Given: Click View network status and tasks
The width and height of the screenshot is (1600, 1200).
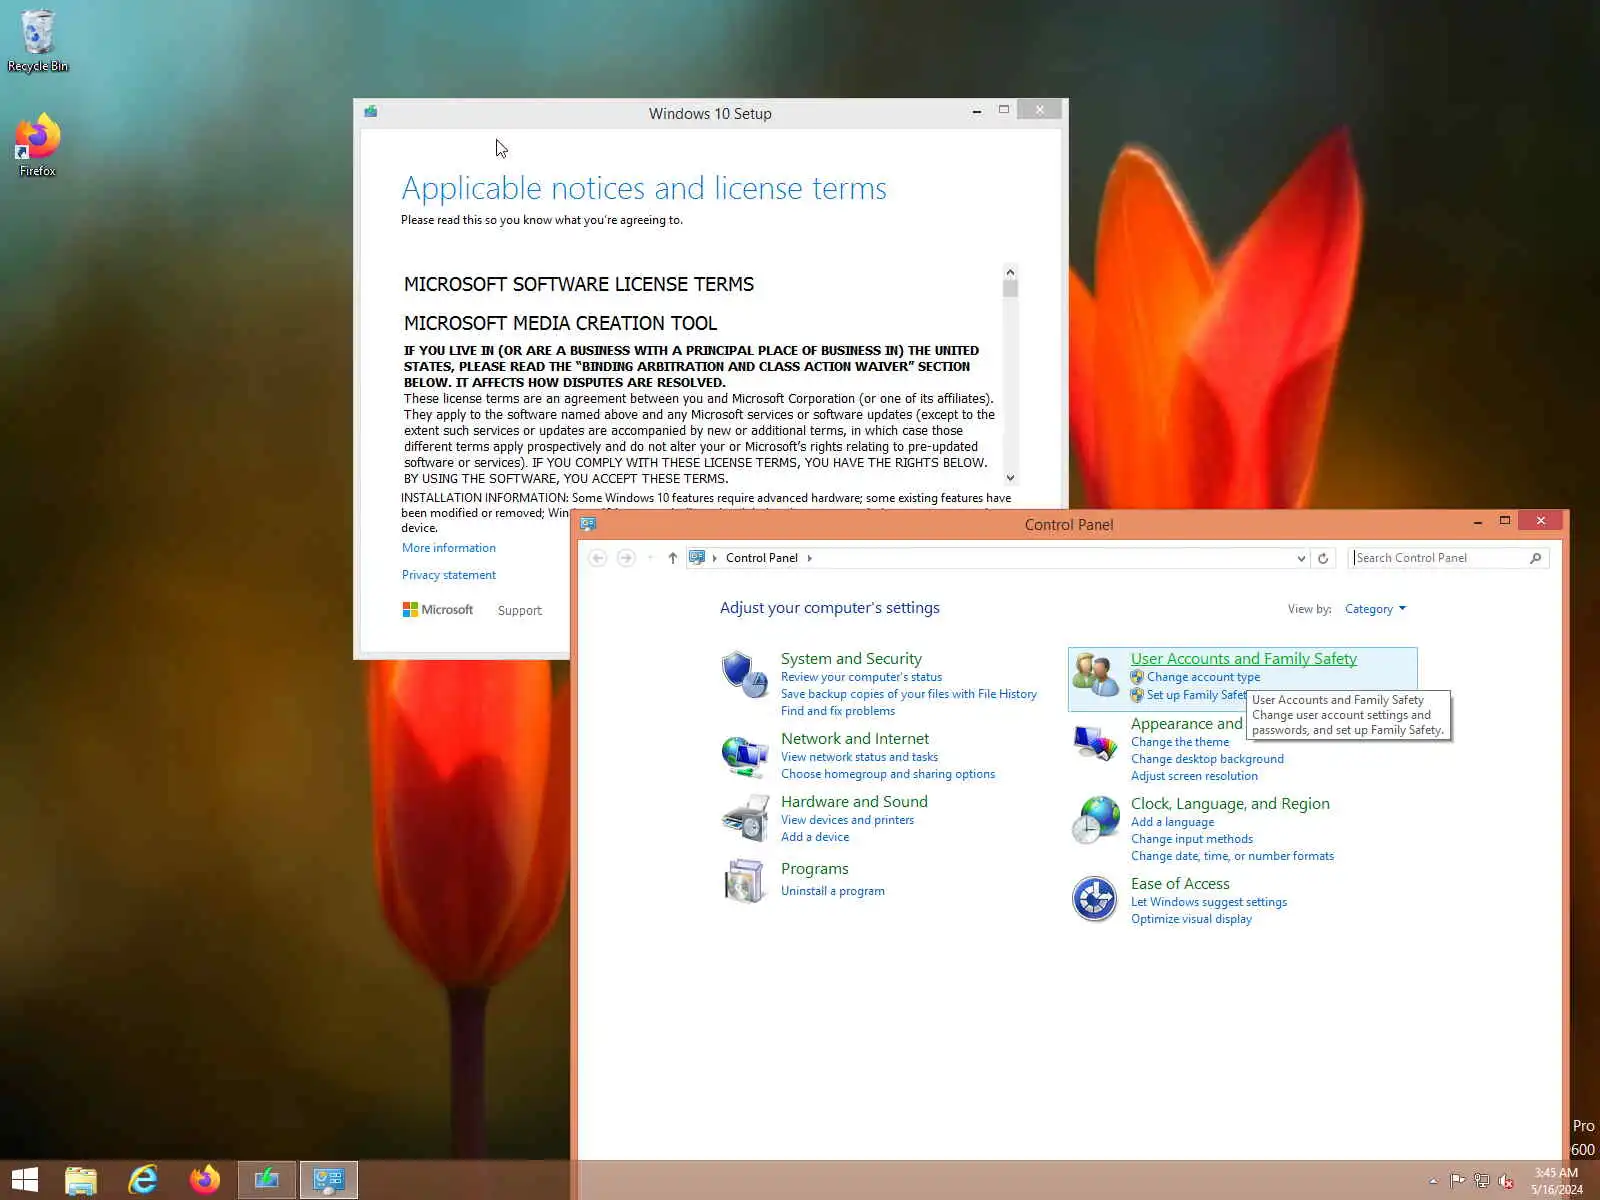Looking at the screenshot, I should point(859,757).
